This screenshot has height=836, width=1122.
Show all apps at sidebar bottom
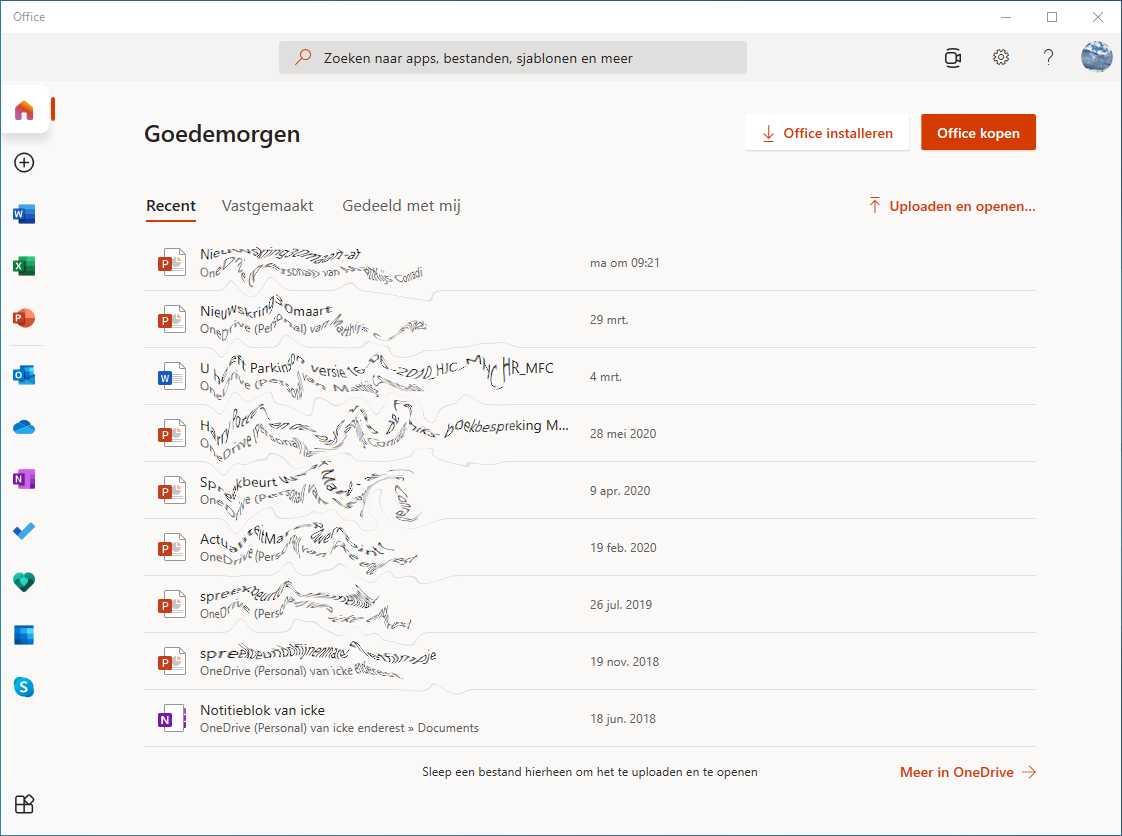point(24,804)
